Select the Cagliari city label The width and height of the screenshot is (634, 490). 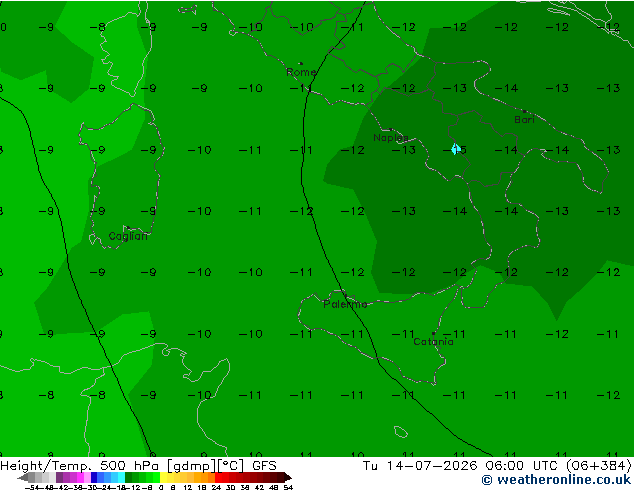[128, 236]
